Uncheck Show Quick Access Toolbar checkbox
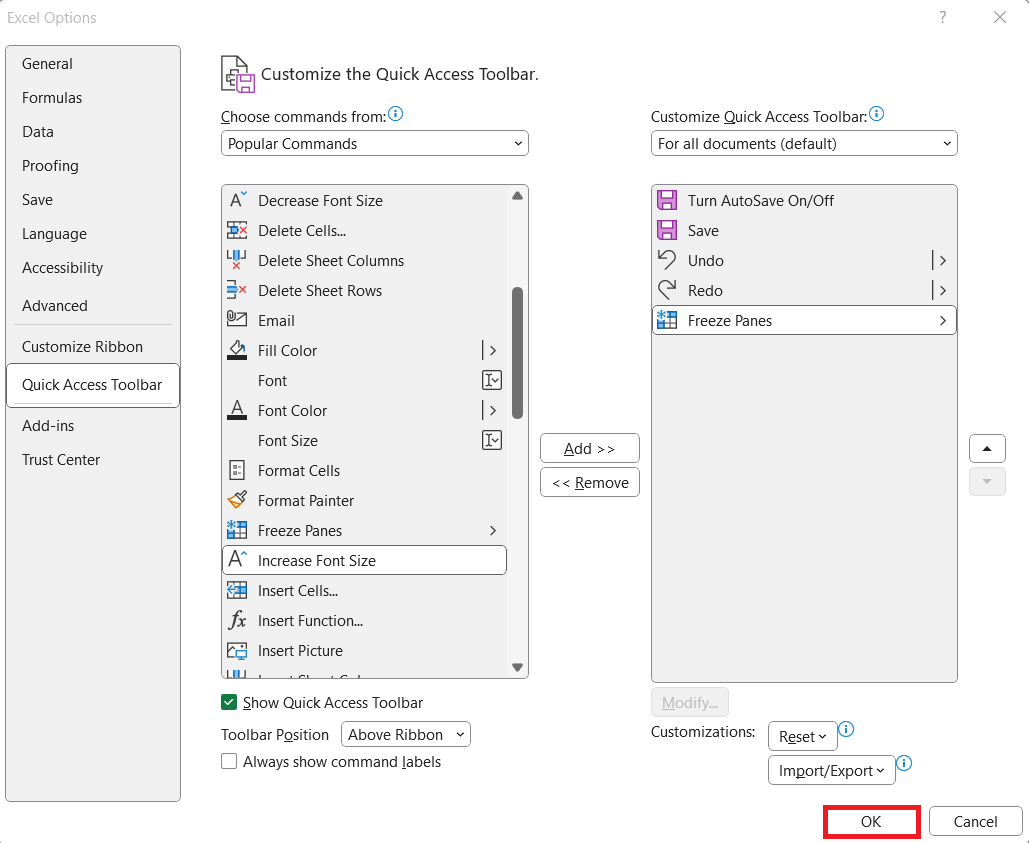The height and width of the screenshot is (843, 1029). coord(229,703)
